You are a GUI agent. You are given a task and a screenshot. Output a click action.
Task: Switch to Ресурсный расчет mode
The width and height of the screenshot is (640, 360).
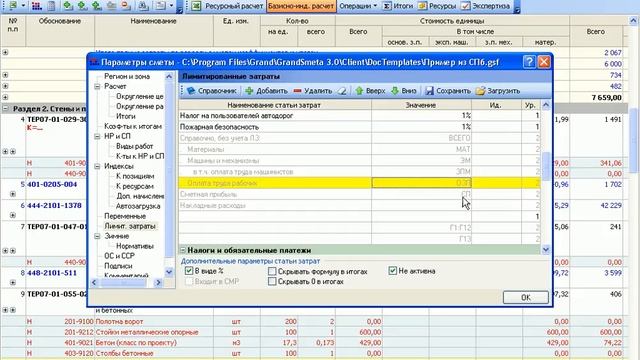(x=234, y=6)
